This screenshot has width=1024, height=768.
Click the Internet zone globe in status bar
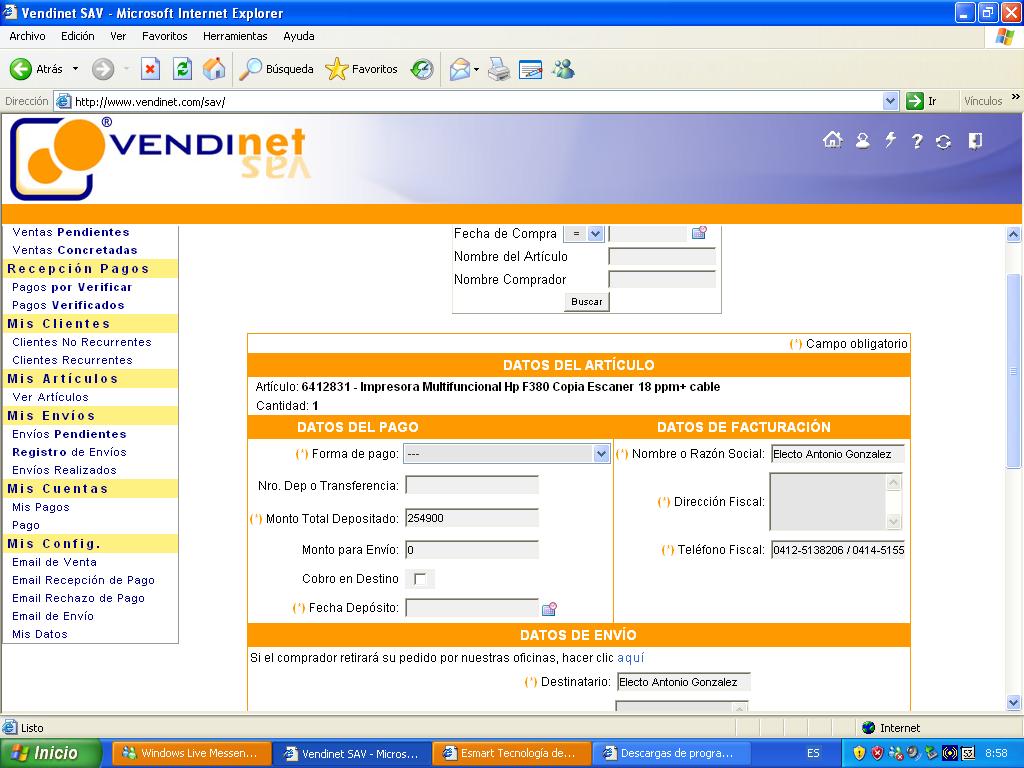[x=868, y=728]
